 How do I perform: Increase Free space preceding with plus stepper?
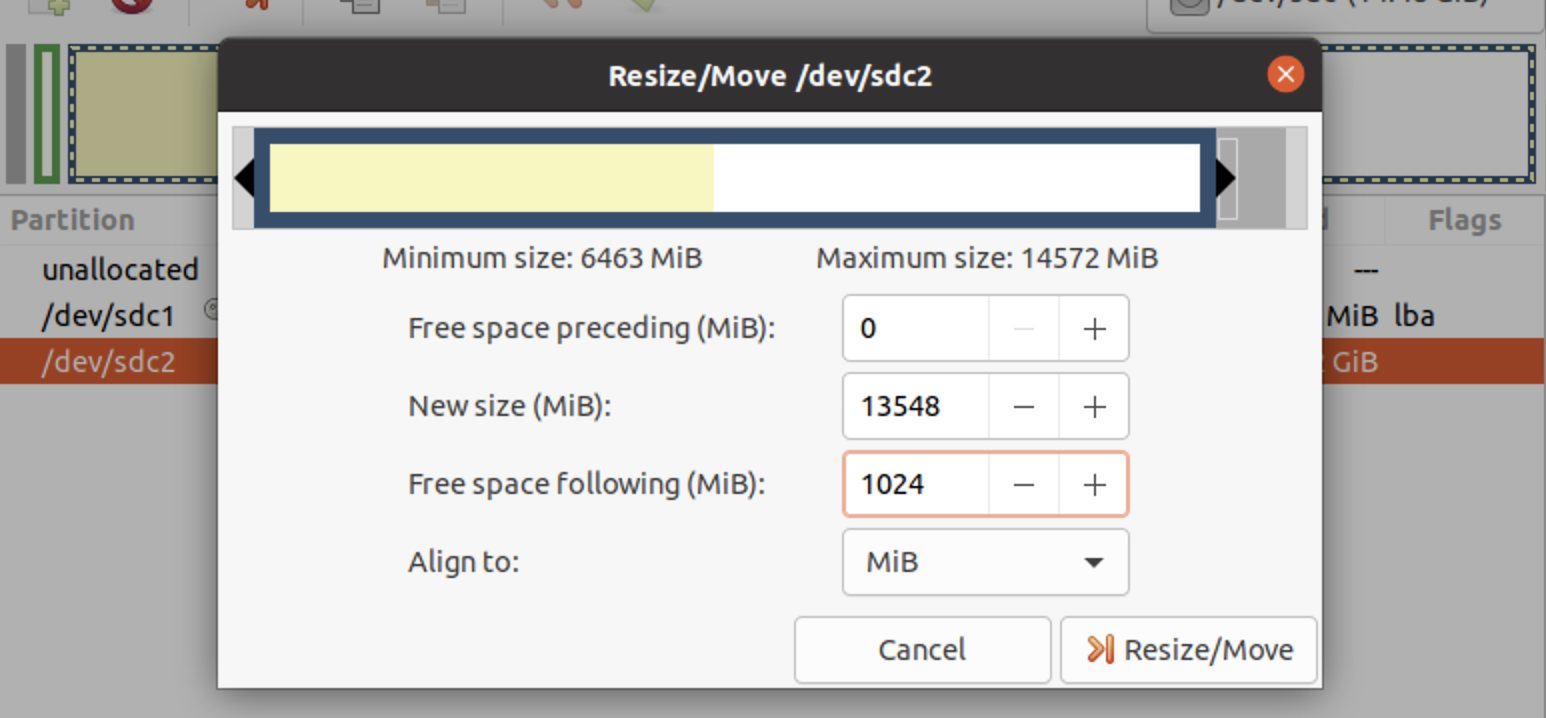click(1093, 328)
